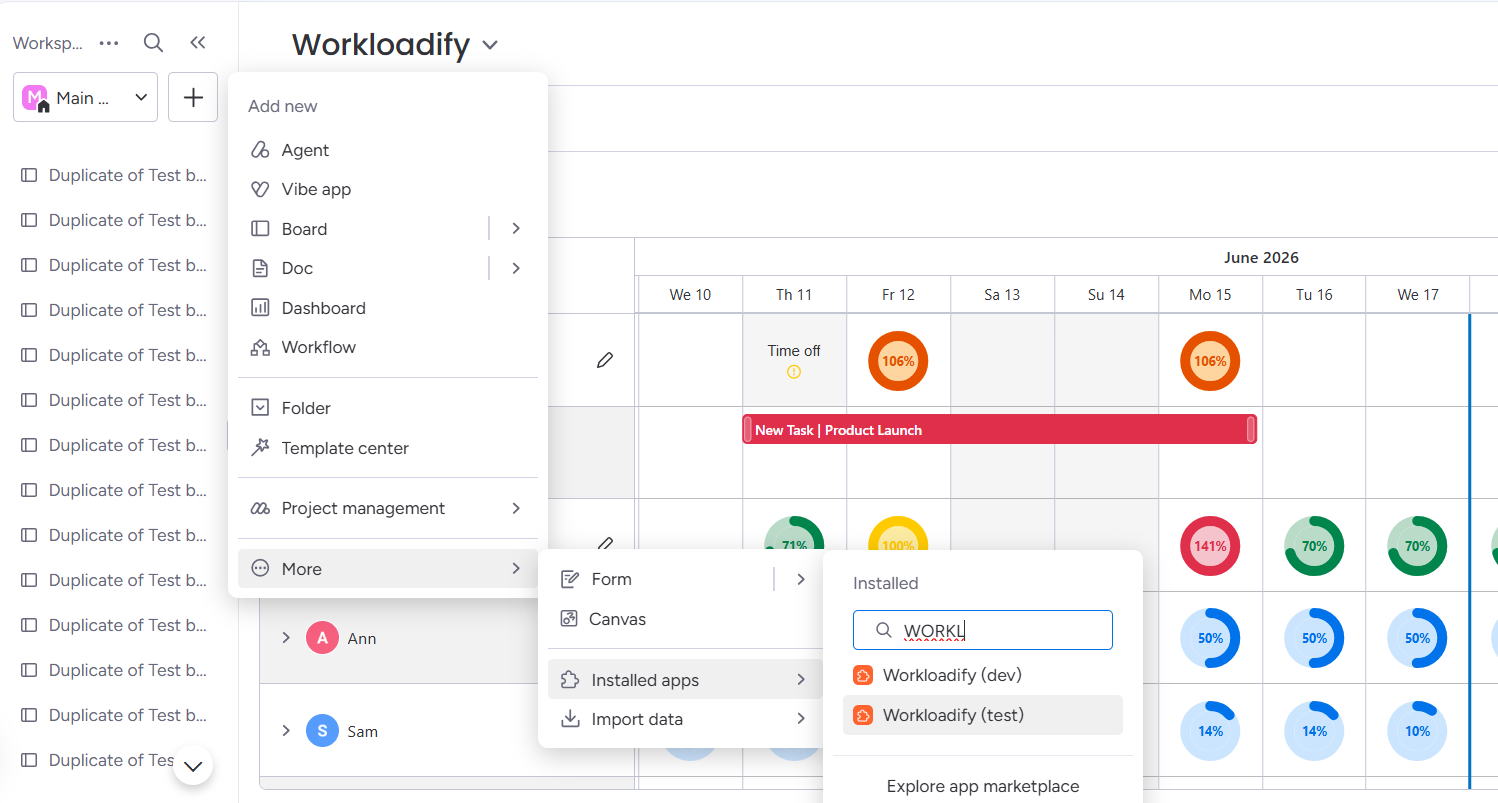Expand the Board submenu arrow
The width and height of the screenshot is (1498, 803).
[x=516, y=229]
